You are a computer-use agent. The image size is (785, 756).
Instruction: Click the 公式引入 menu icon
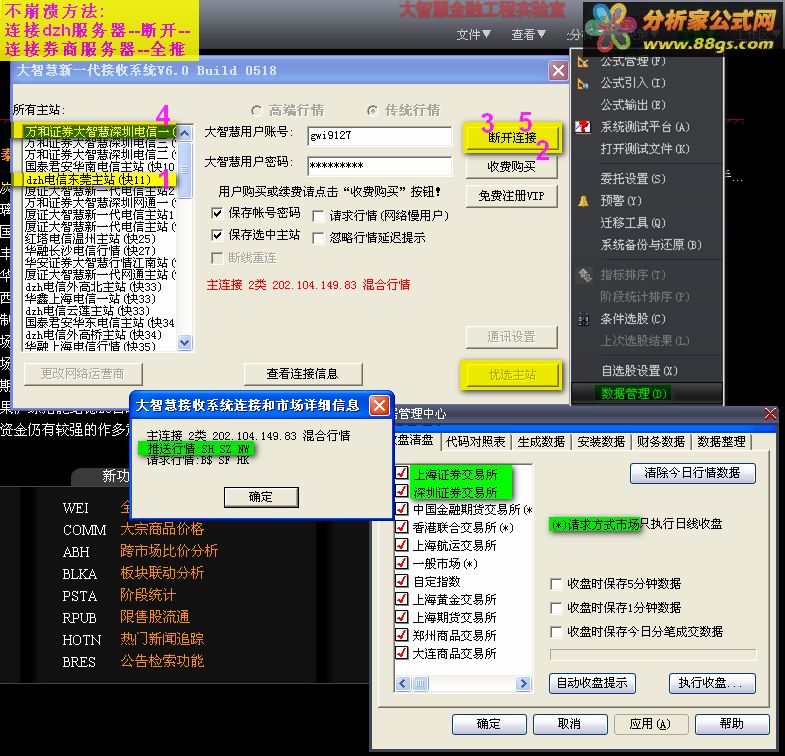click(583, 83)
